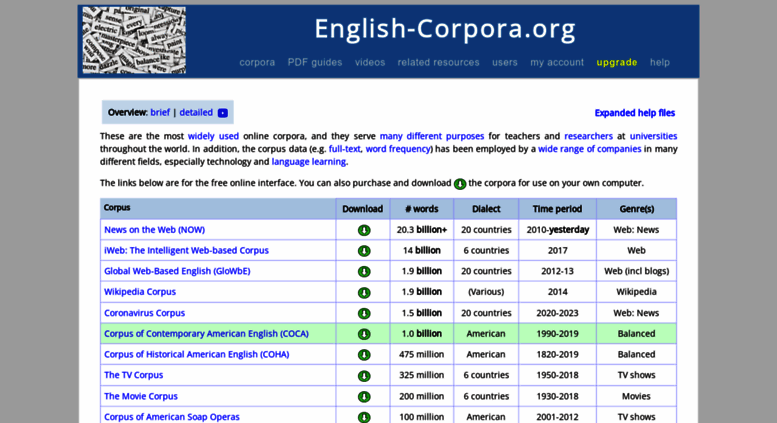This screenshot has height=423, width=777.
Task: Click the '20.3 billion+' word count cell
Action: click(422, 230)
